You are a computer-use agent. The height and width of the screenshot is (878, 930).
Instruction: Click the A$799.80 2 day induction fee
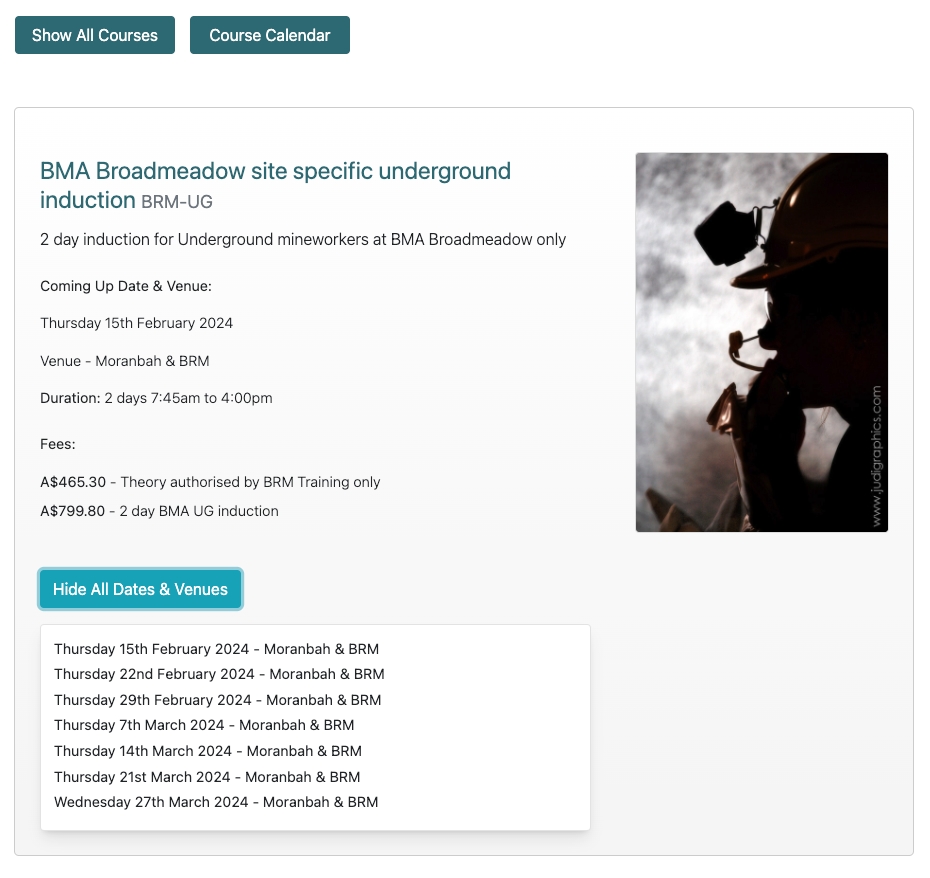159,511
